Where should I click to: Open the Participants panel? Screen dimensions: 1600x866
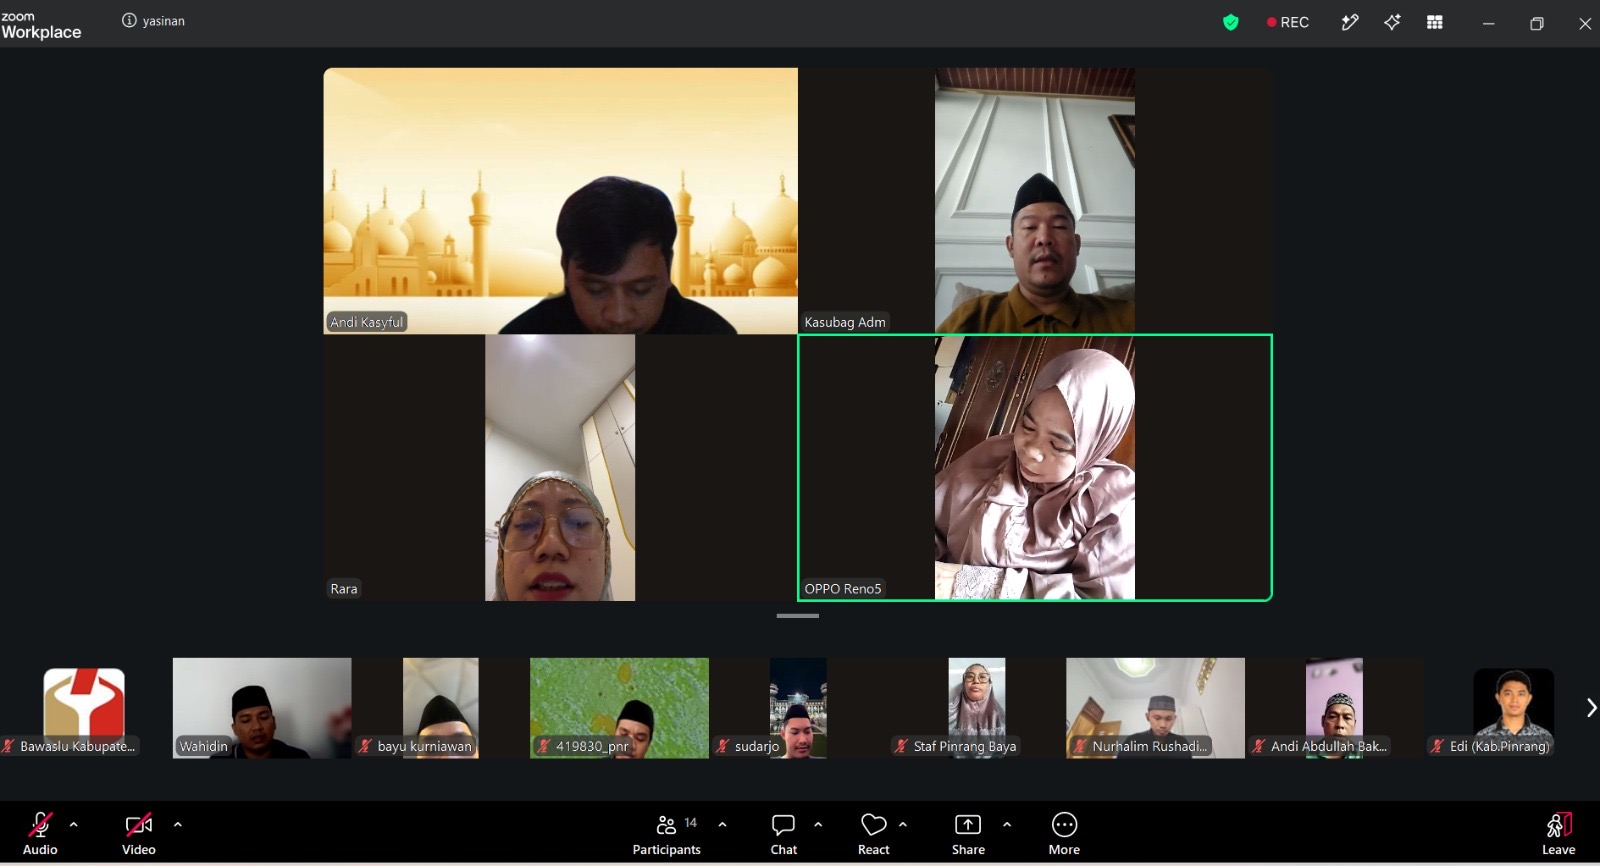[666, 835]
